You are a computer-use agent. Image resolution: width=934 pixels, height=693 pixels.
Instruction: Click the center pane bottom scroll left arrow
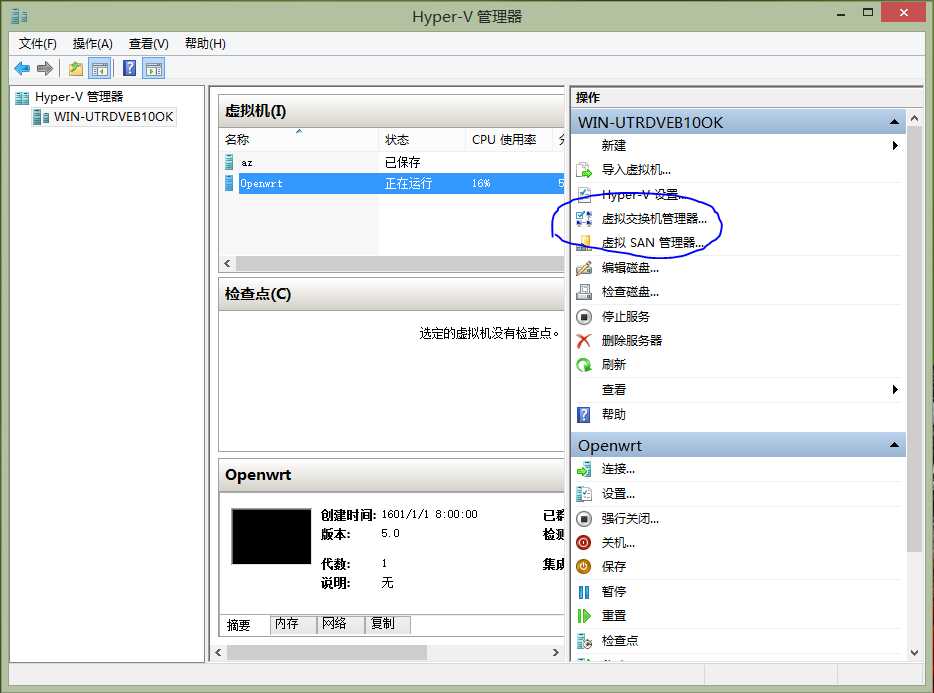point(219,652)
